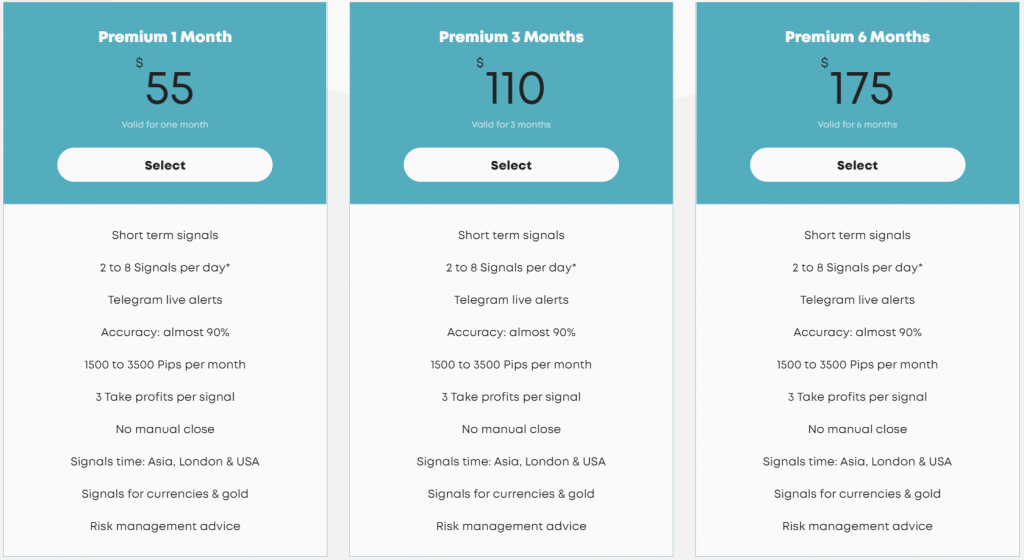This screenshot has height=560, width=1024.
Task: Click 'No manual close' in 3 Months plan
Action: 511,429
